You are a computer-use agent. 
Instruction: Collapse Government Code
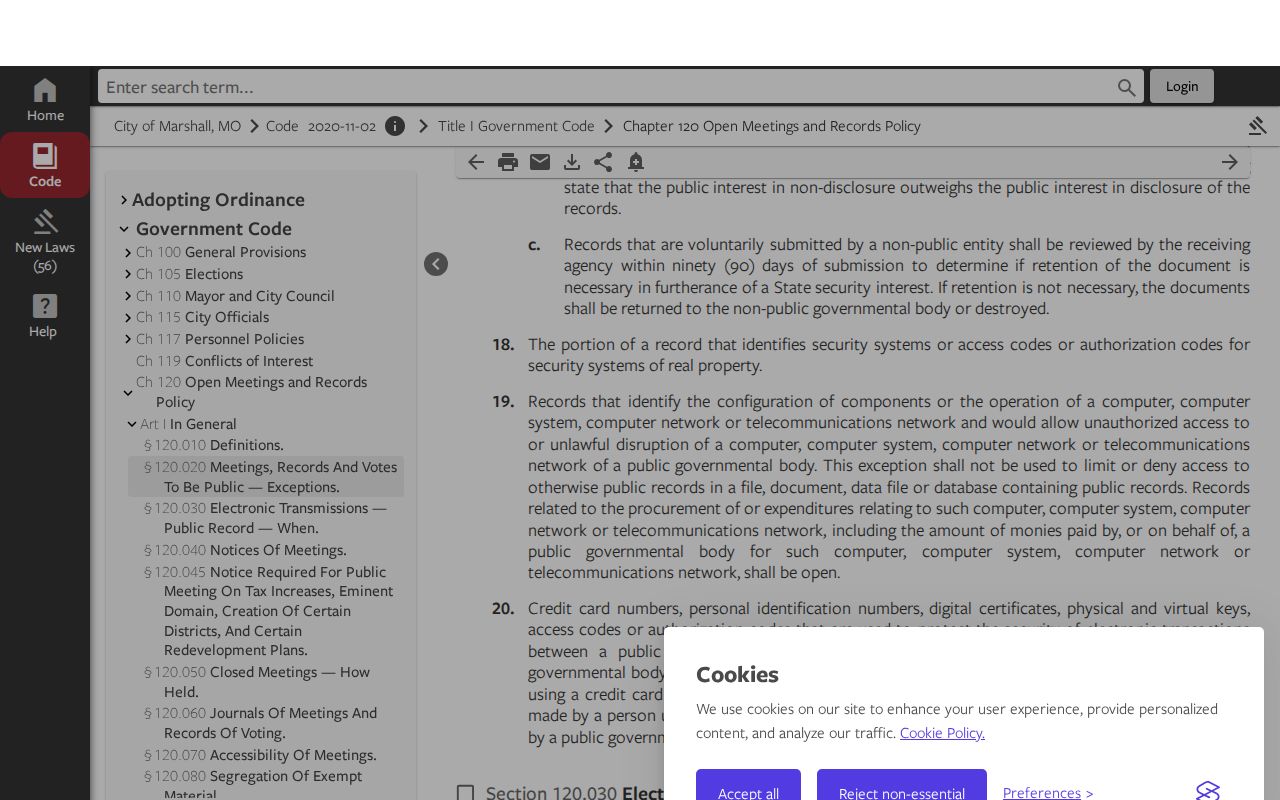tap(124, 229)
